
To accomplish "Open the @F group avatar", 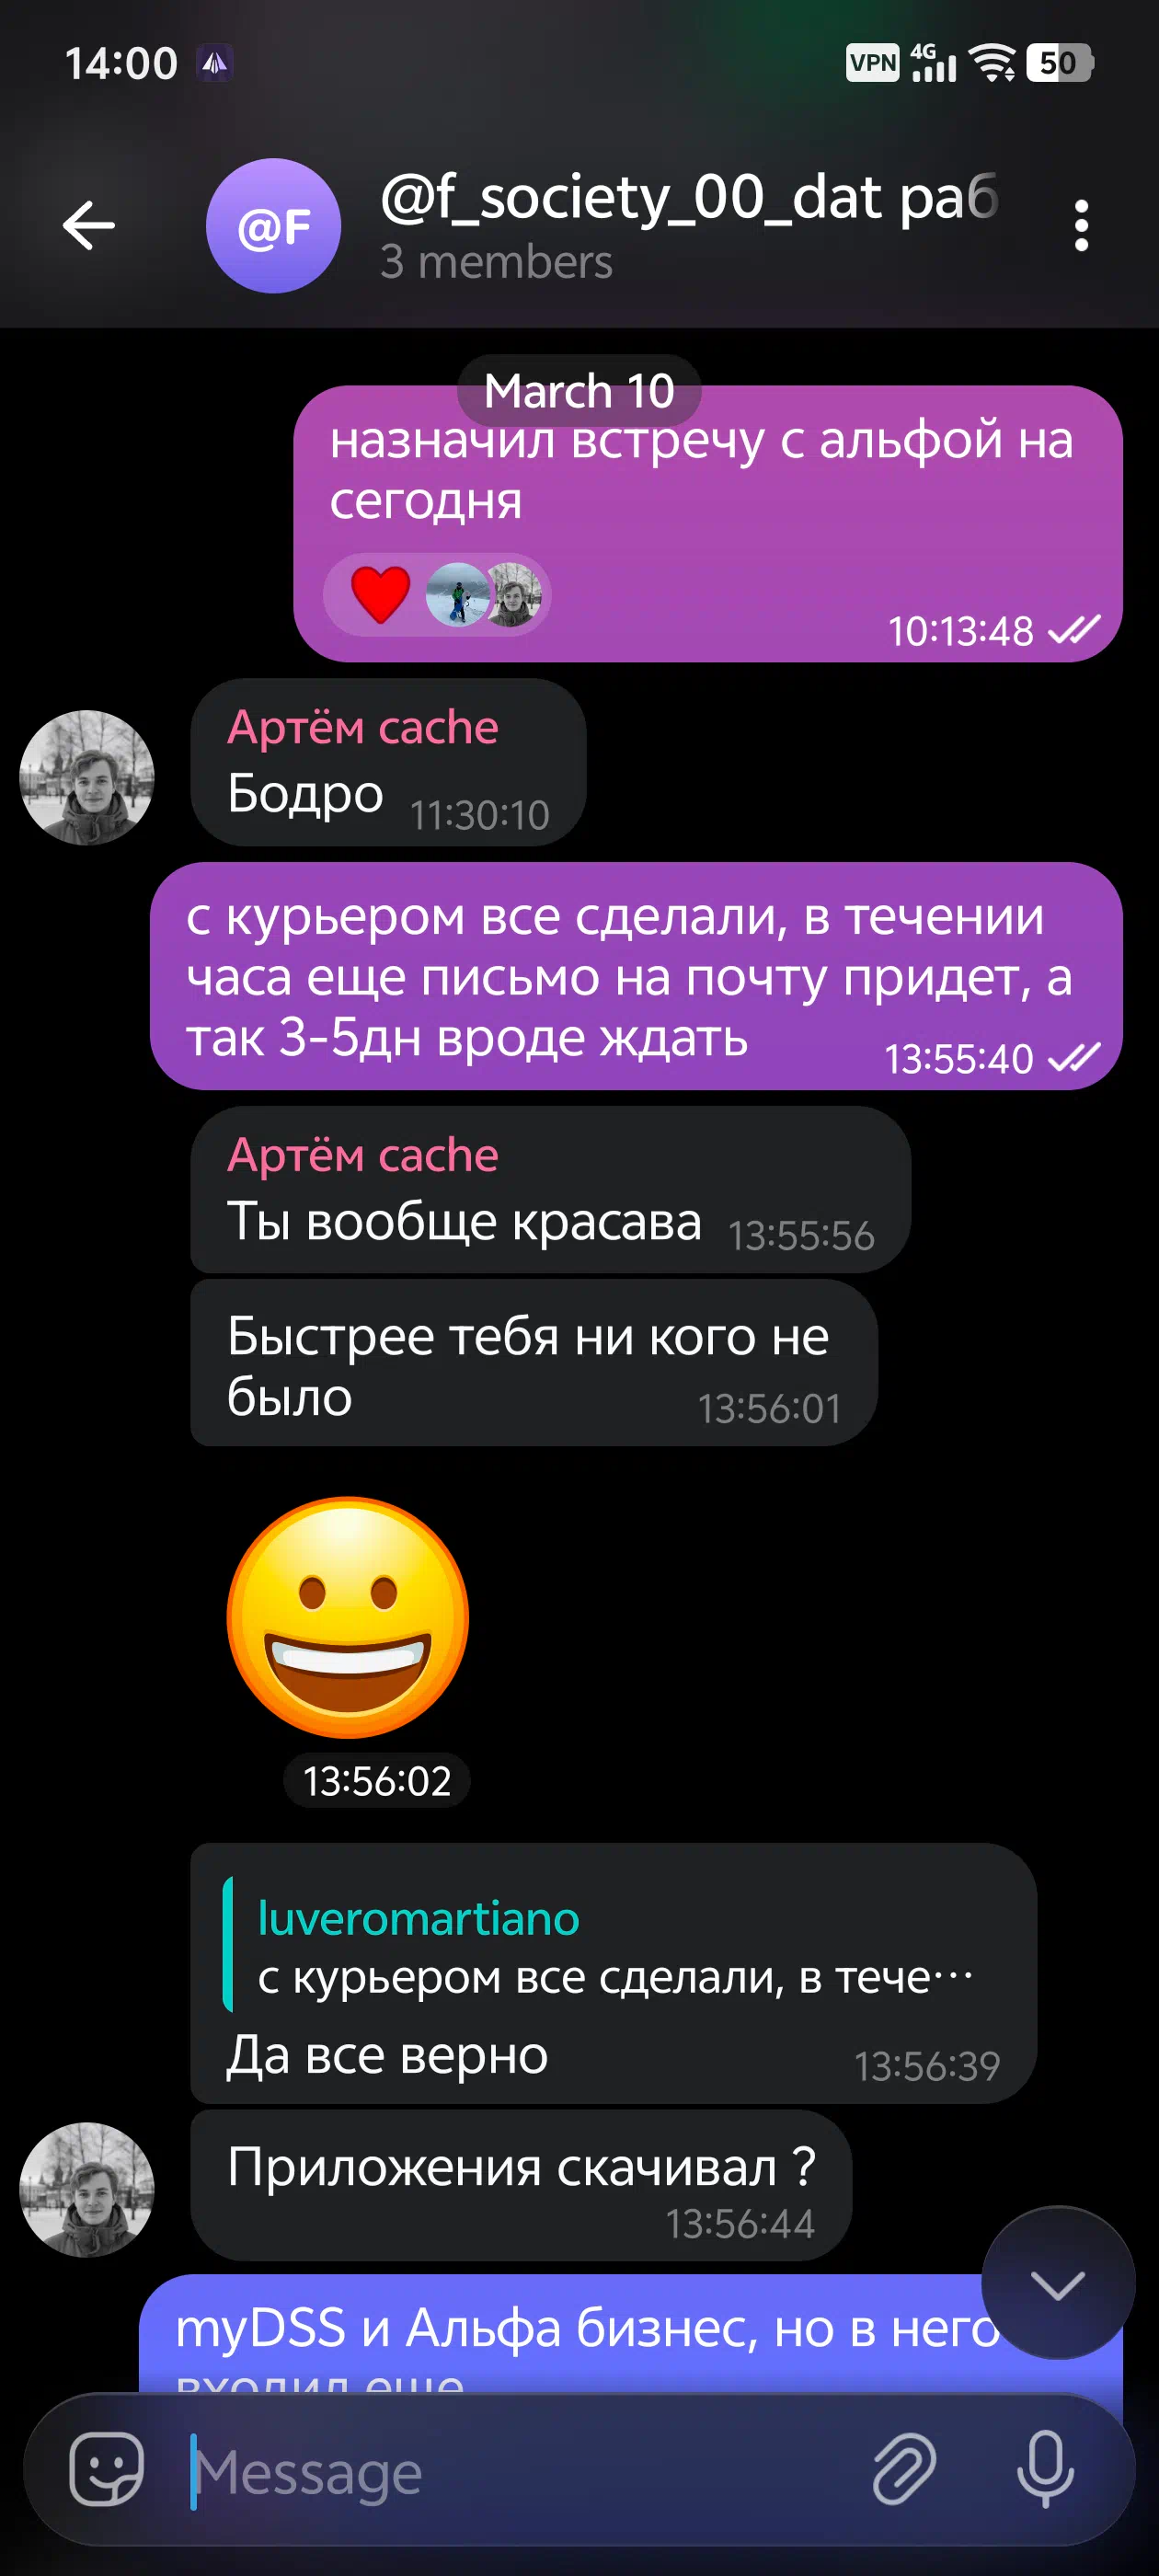I will [x=273, y=226].
